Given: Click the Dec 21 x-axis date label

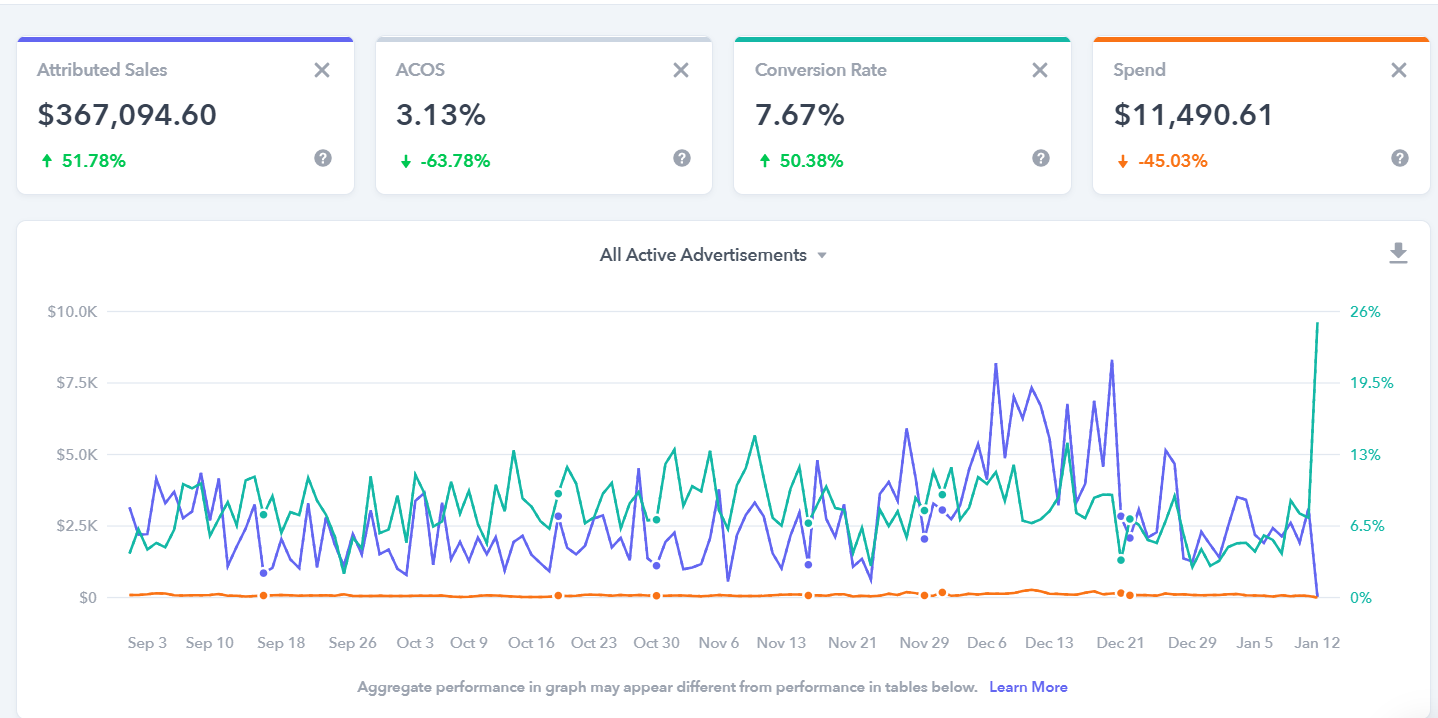Looking at the screenshot, I should point(1120,643).
